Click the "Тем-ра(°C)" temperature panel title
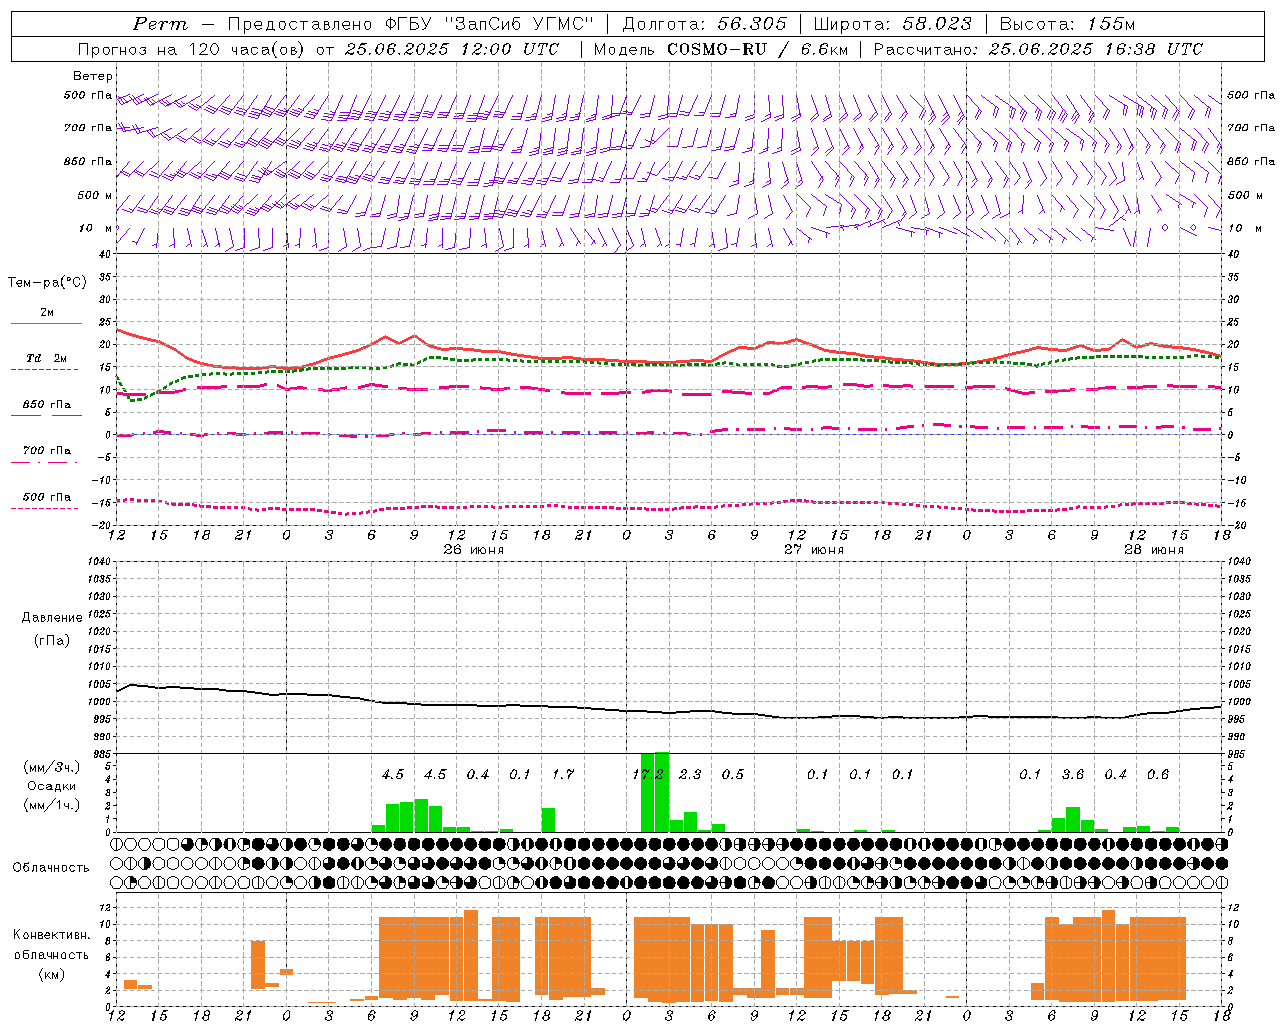The width and height of the screenshot is (1280, 1024). (47, 283)
